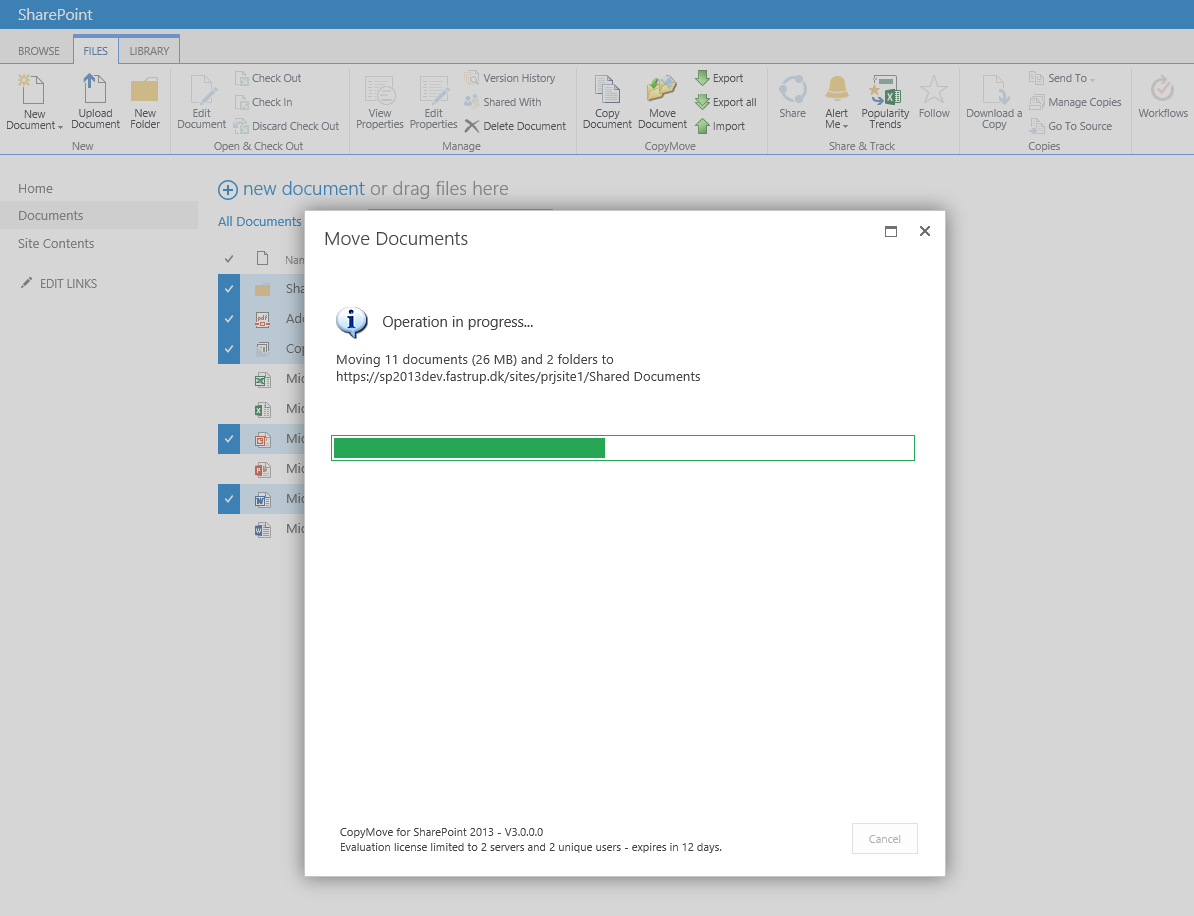The image size is (1194, 916).
Task: Click the Follow star icon
Action: pyautogui.click(x=934, y=89)
